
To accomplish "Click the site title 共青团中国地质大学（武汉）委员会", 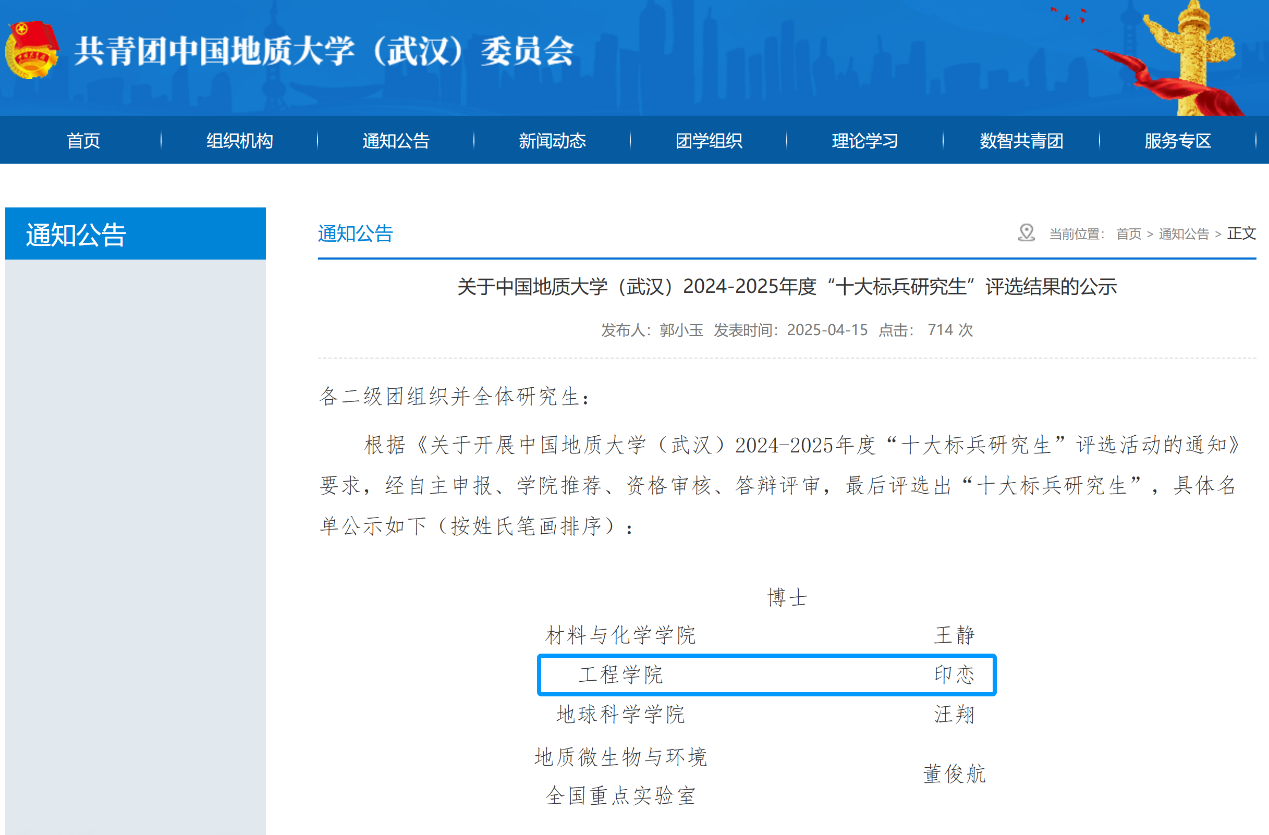I will 324,50.
